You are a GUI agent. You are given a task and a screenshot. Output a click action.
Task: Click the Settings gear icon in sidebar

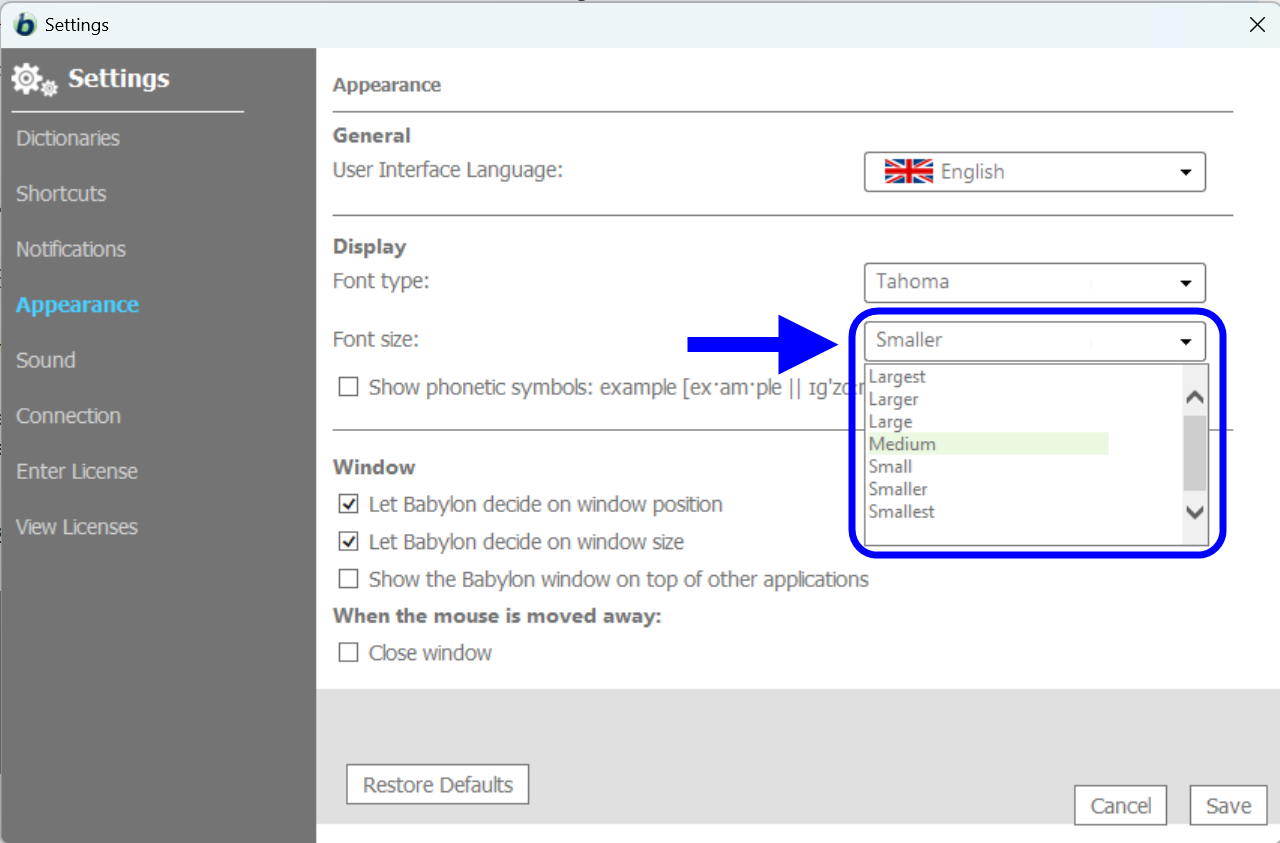(x=35, y=80)
